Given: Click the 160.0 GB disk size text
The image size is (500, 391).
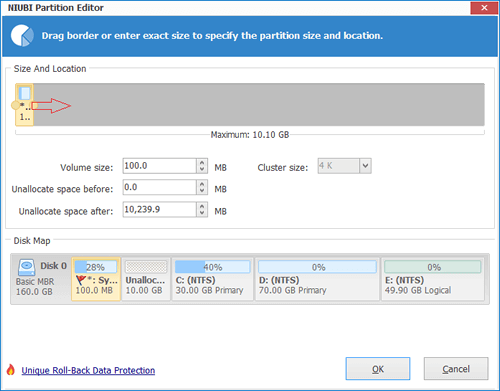Looking at the screenshot, I should point(34,292).
